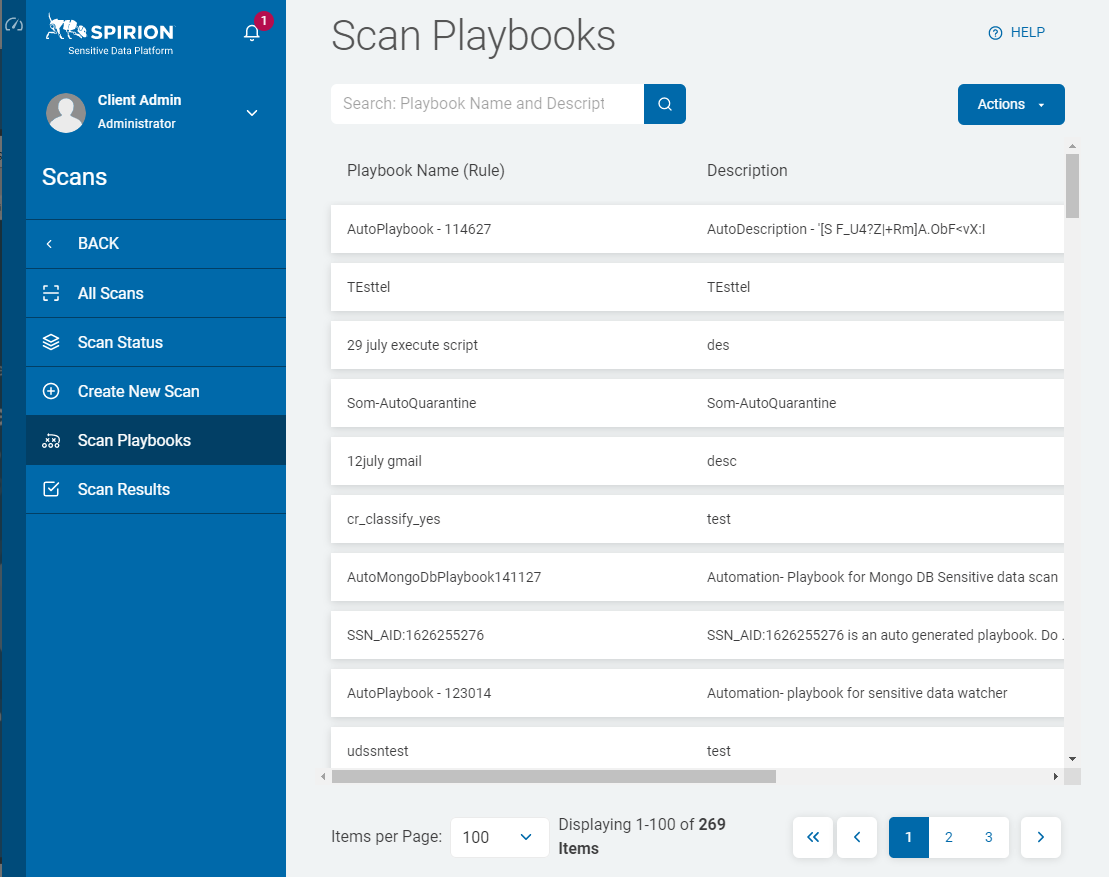Click the search magnifier button
The image size is (1109, 877).
point(665,104)
